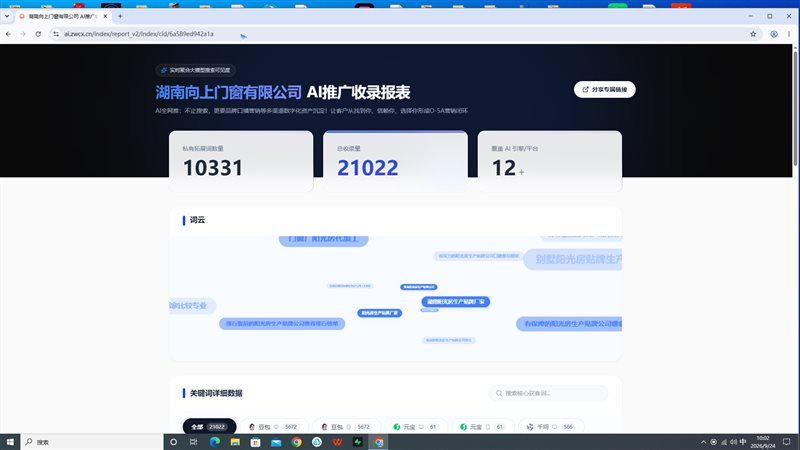Click the page vertical scrollbar thumb
This screenshot has width=800, height=450.
coord(795,107)
